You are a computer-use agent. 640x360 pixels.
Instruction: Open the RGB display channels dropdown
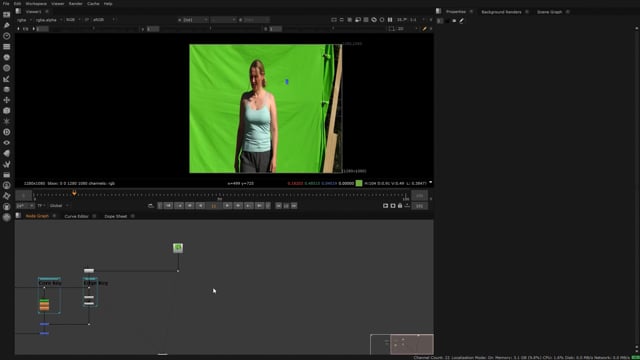[x=73, y=20]
